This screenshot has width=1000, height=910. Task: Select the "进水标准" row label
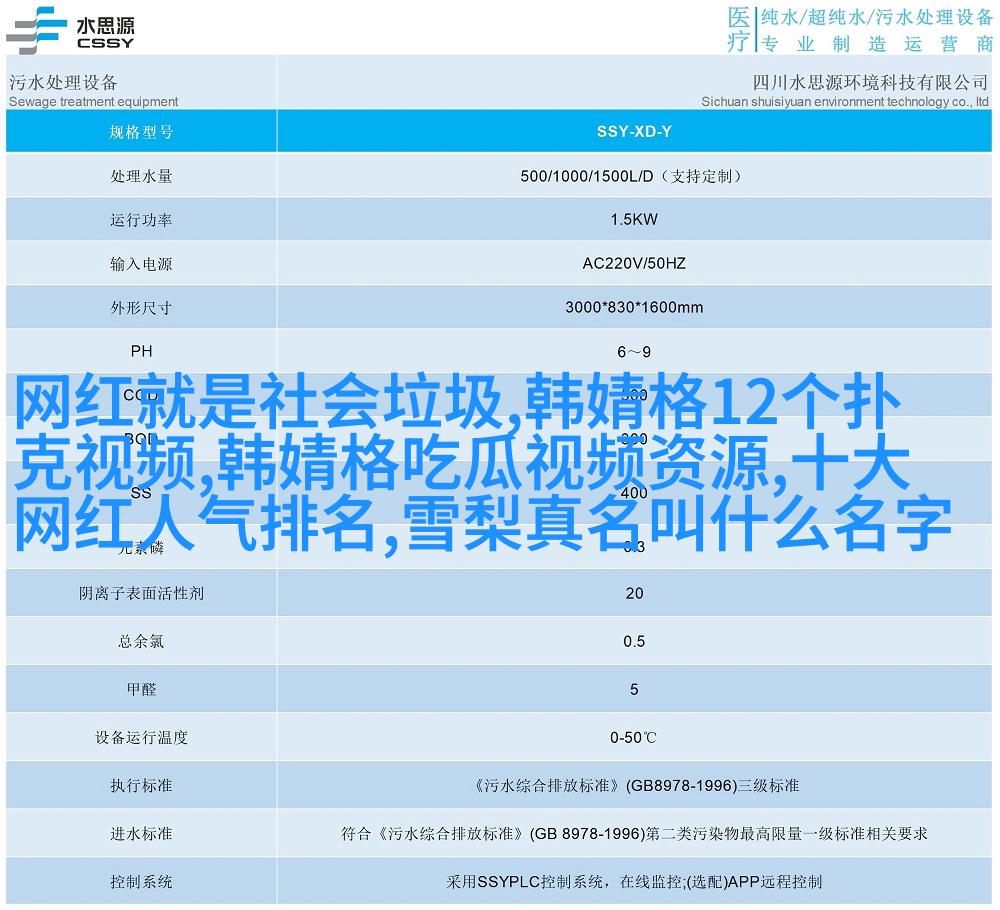141,833
